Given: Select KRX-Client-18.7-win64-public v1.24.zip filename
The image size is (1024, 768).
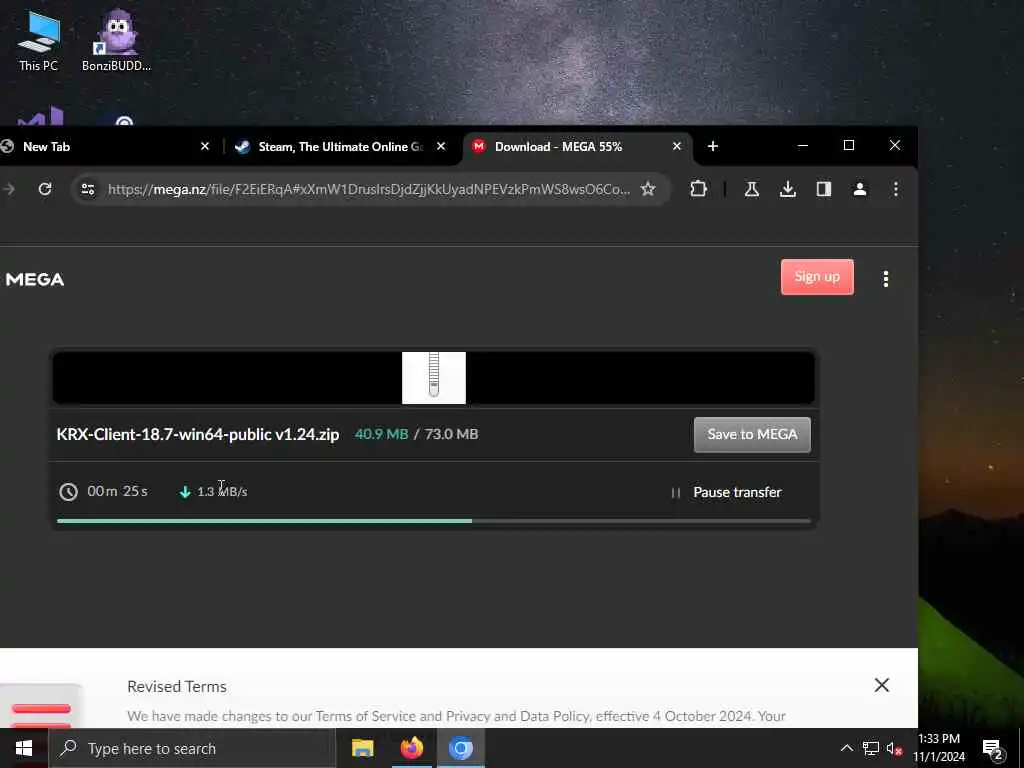Looking at the screenshot, I should coord(198,434).
